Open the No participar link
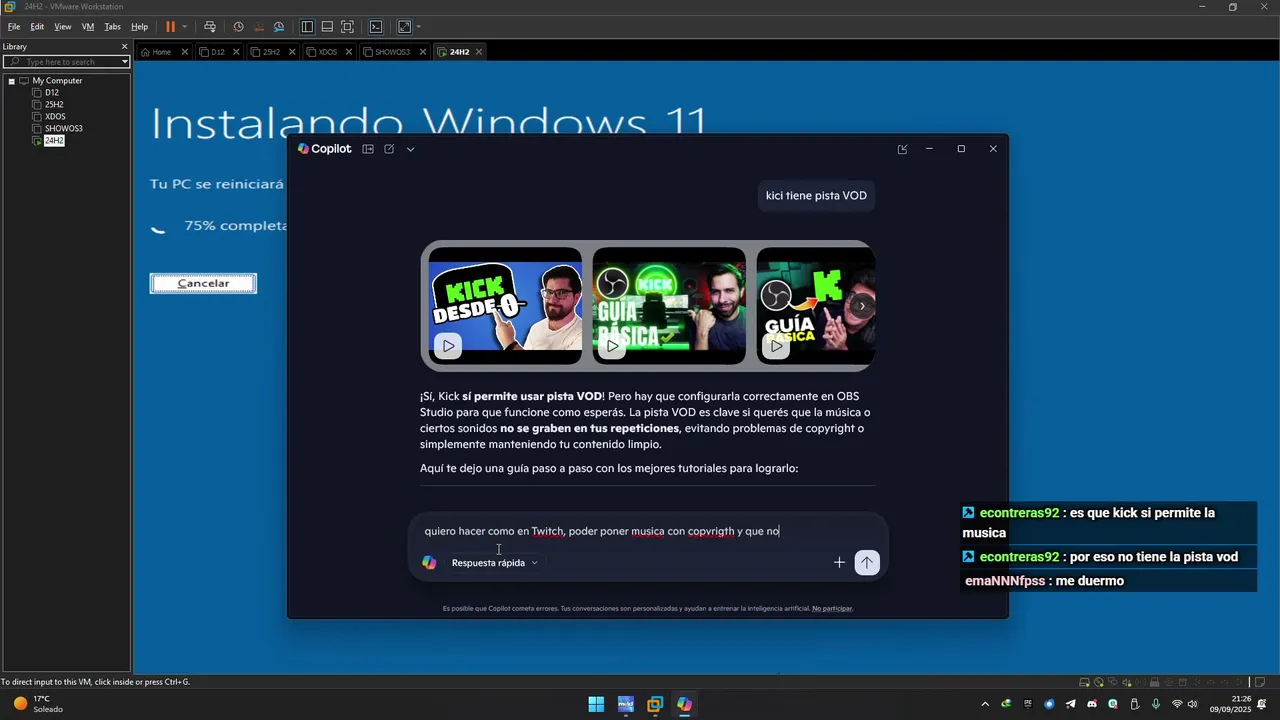Image resolution: width=1280 pixels, height=720 pixels. (x=832, y=608)
